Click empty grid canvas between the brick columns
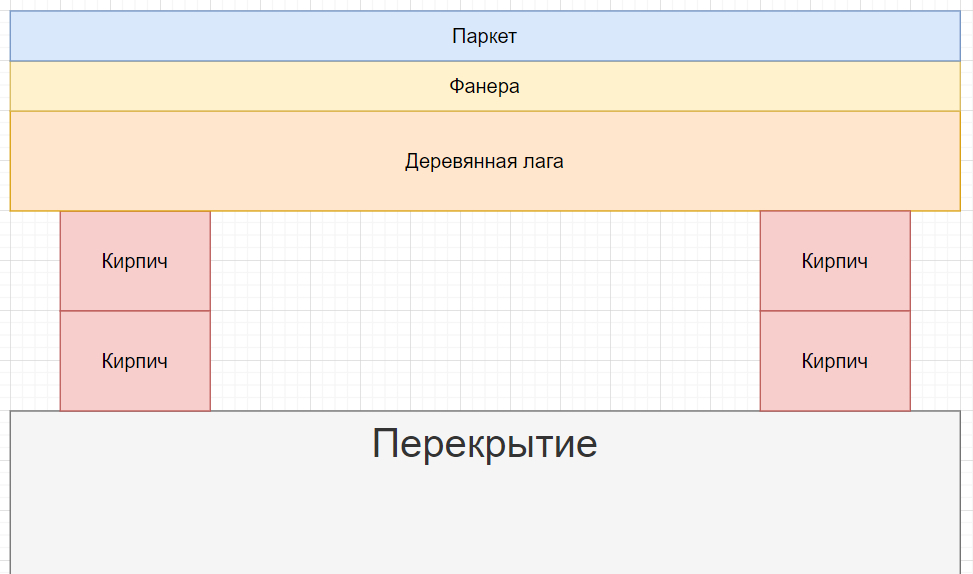This screenshot has width=973, height=574. 485,310
